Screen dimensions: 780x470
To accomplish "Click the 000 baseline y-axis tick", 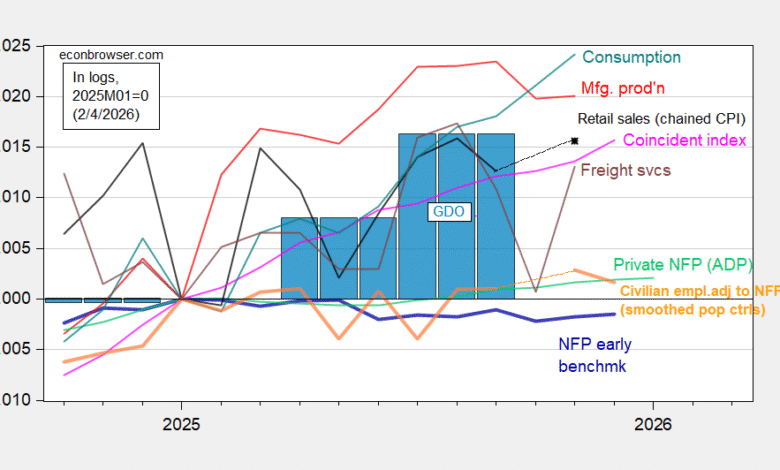I will coord(14,298).
